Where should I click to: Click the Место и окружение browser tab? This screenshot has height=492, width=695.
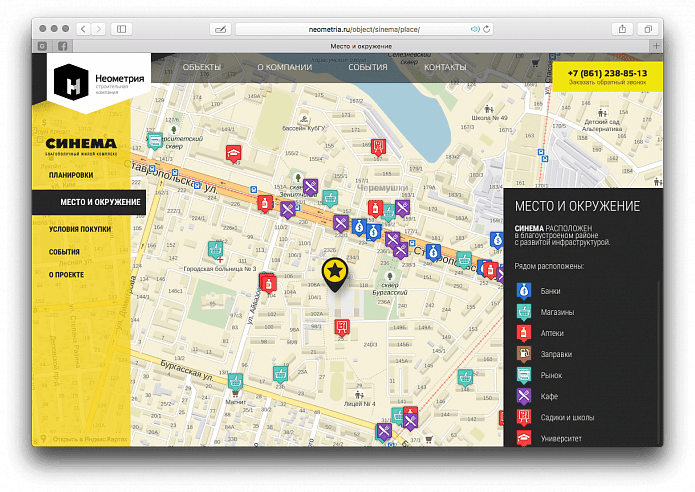click(x=361, y=46)
